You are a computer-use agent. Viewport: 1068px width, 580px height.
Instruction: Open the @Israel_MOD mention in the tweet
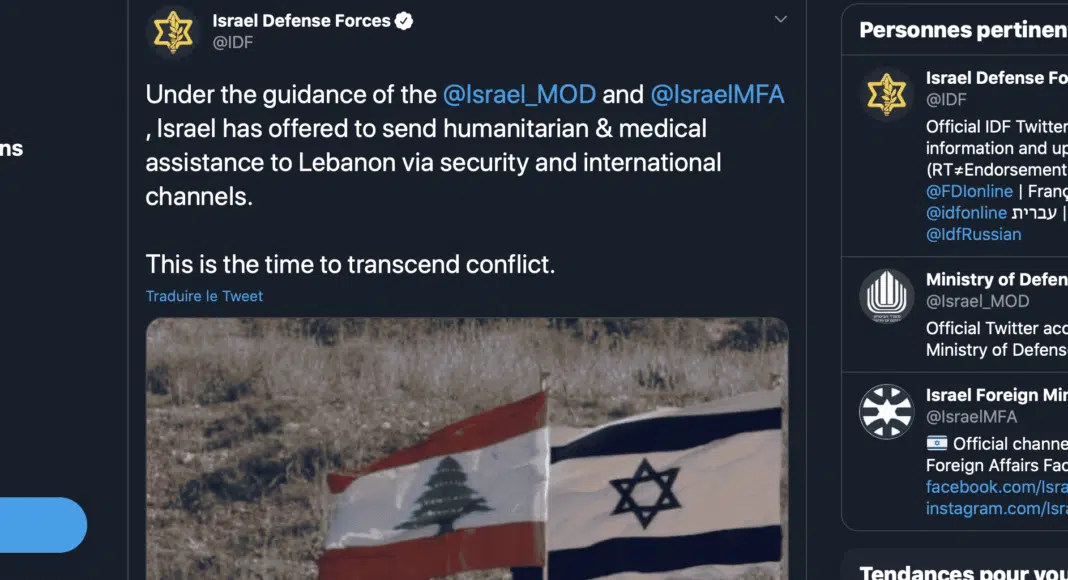pyautogui.click(x=519, y=95)
